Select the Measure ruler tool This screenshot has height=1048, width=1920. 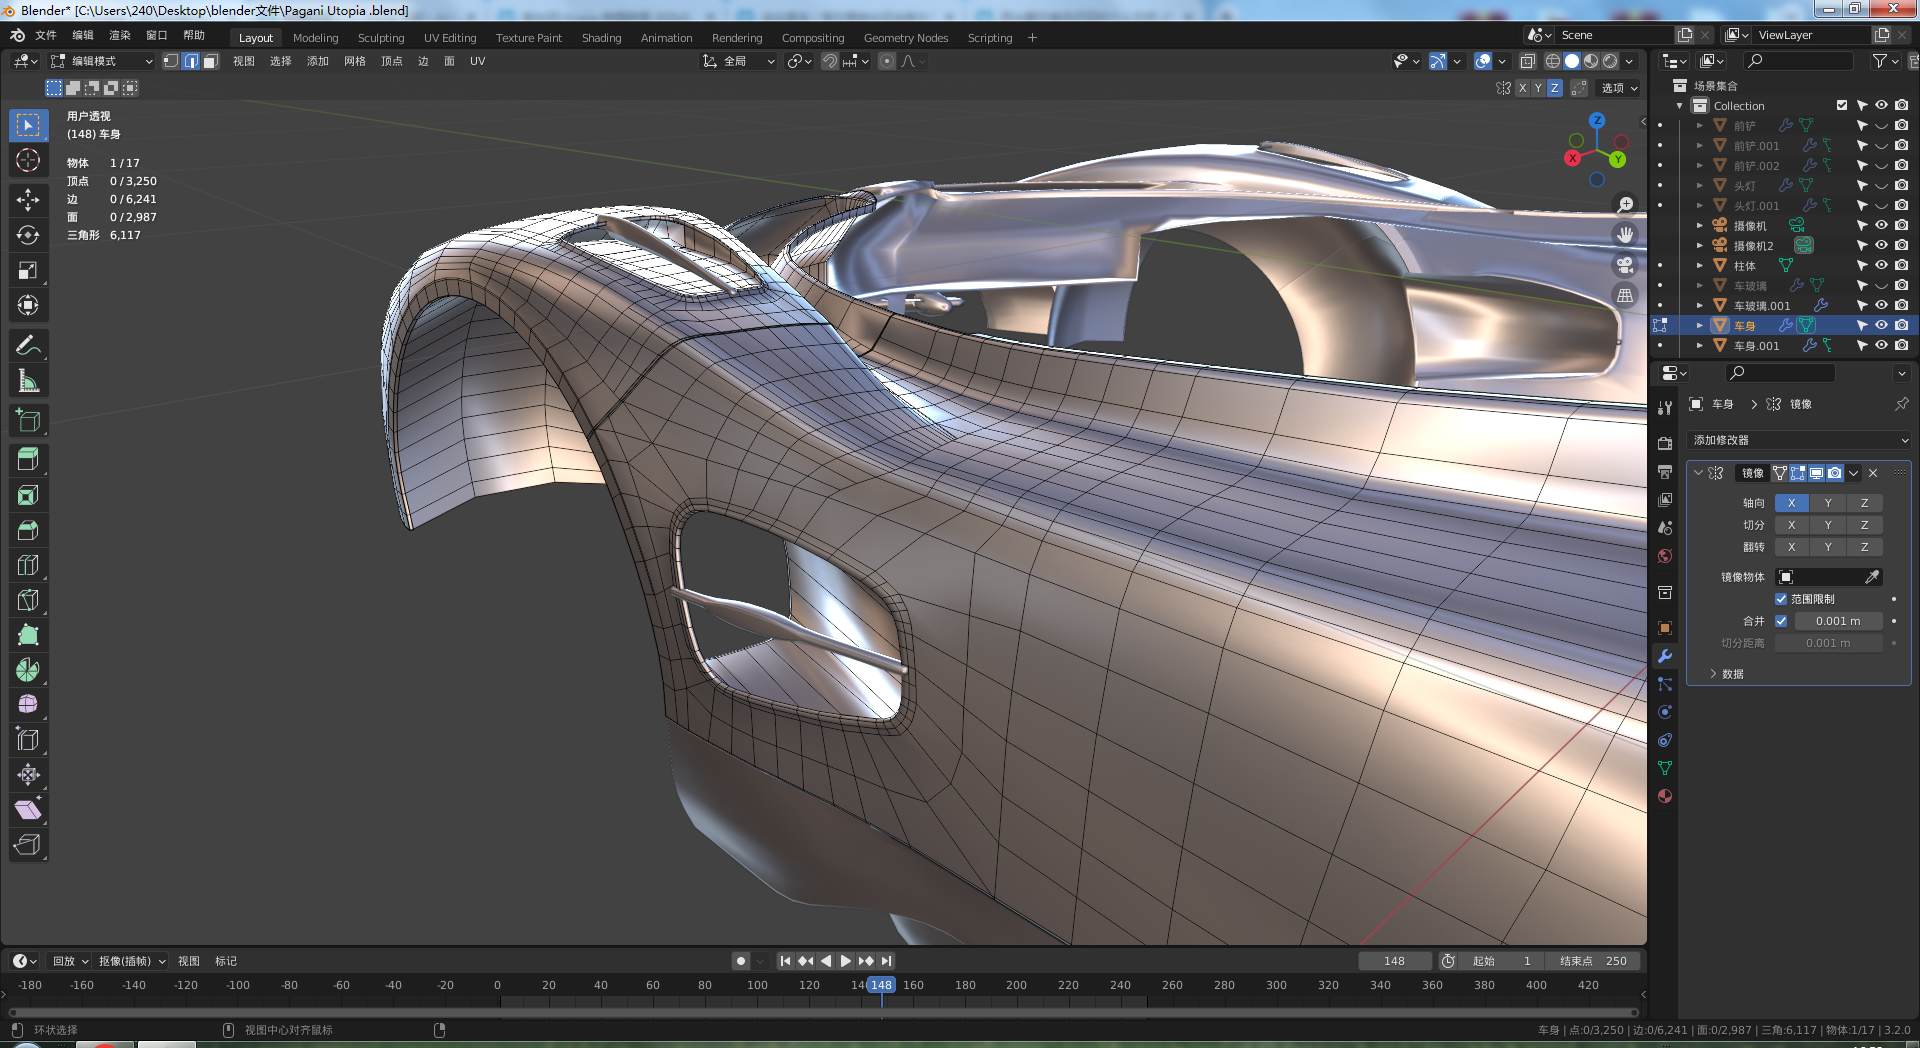(x=28, y=381)
